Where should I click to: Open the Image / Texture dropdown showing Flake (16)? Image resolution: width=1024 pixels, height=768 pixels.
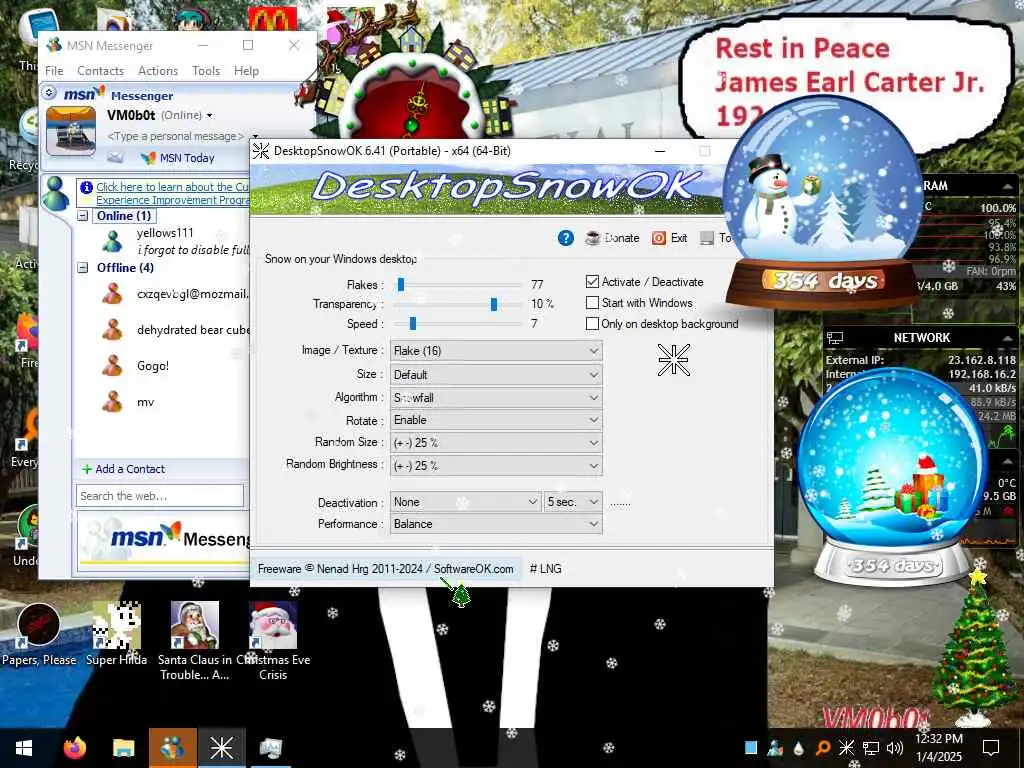click(x=496, y=351)
